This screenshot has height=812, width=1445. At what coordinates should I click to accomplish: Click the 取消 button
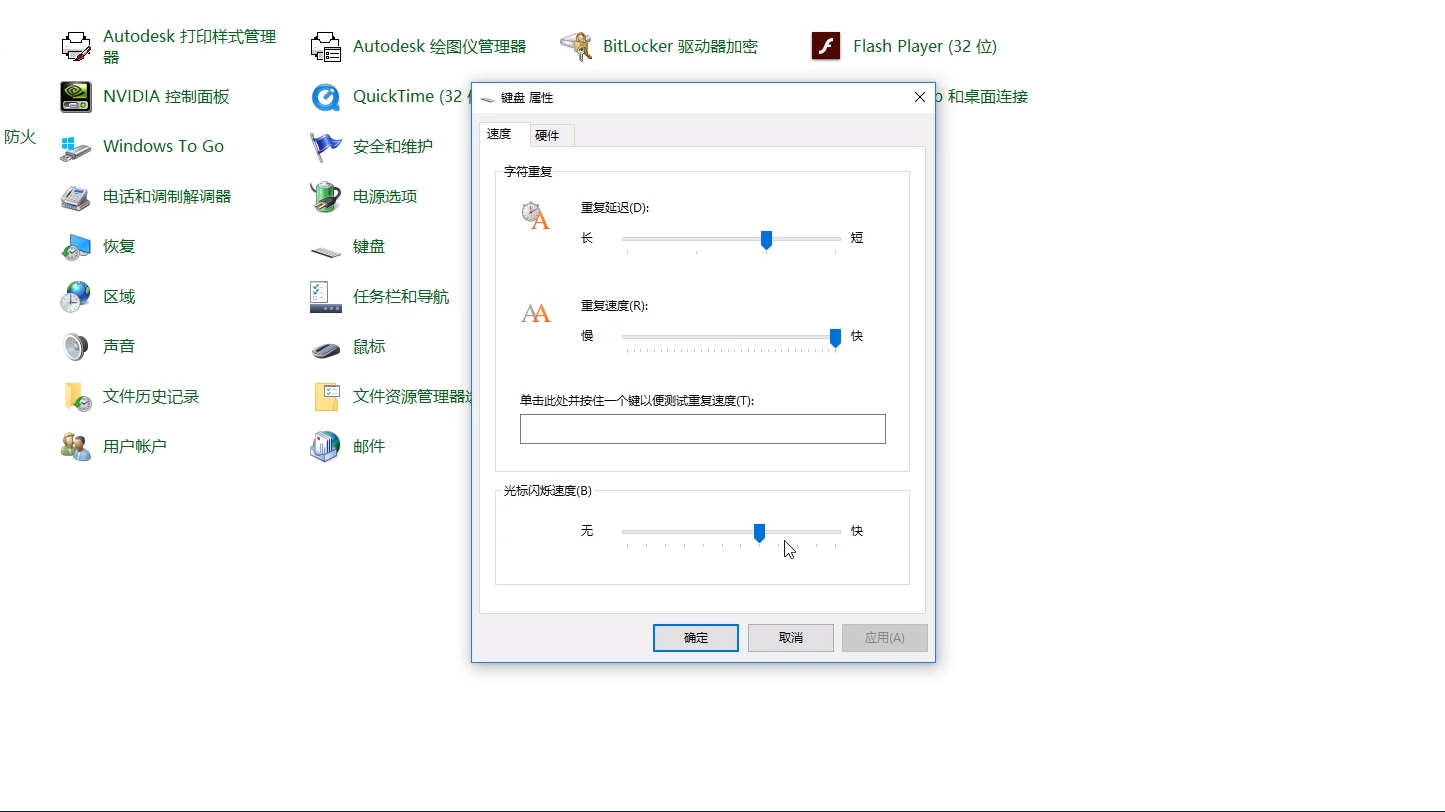pos(791,638)
